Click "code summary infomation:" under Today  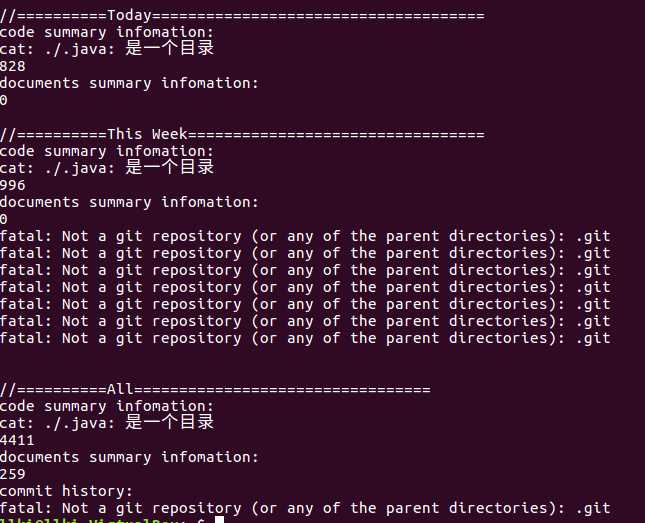107,32
